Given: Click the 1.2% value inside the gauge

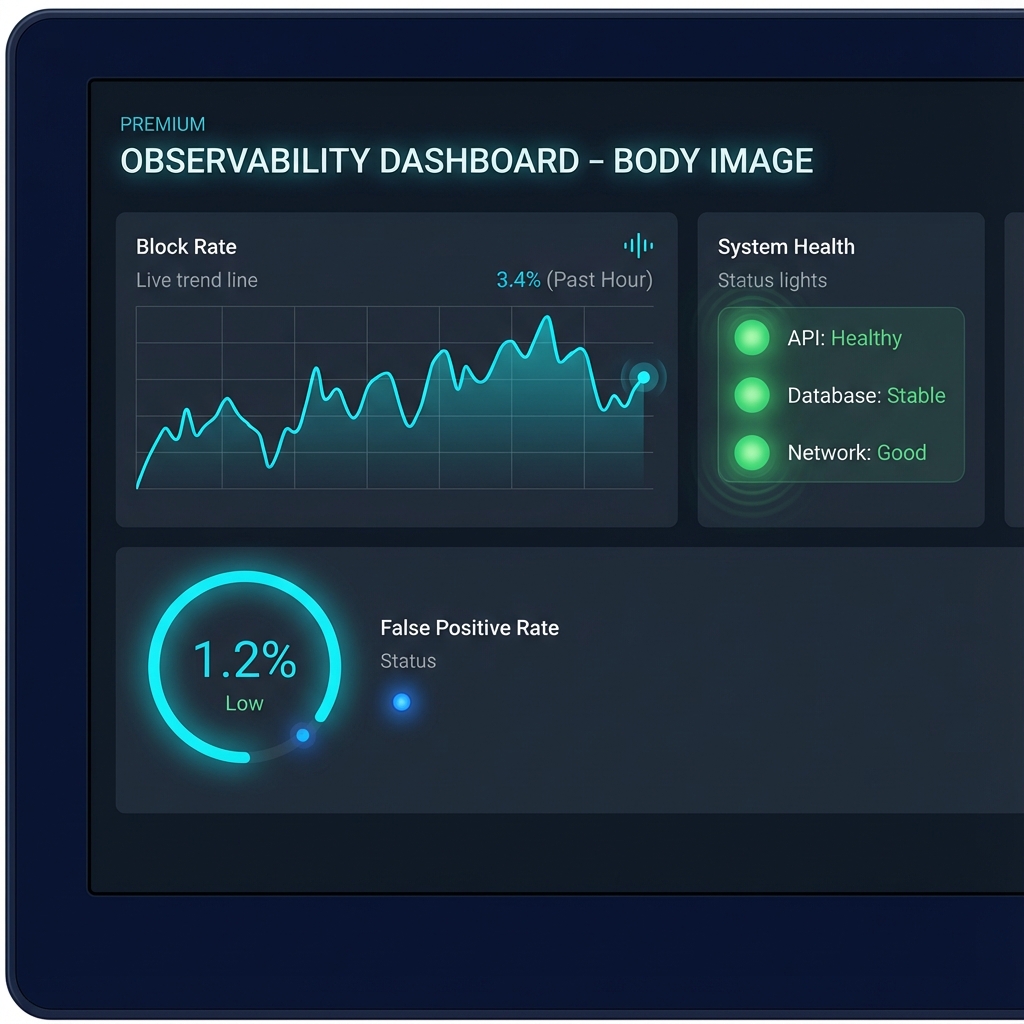Looking at the screenshot, I should [x=244, y=660].
